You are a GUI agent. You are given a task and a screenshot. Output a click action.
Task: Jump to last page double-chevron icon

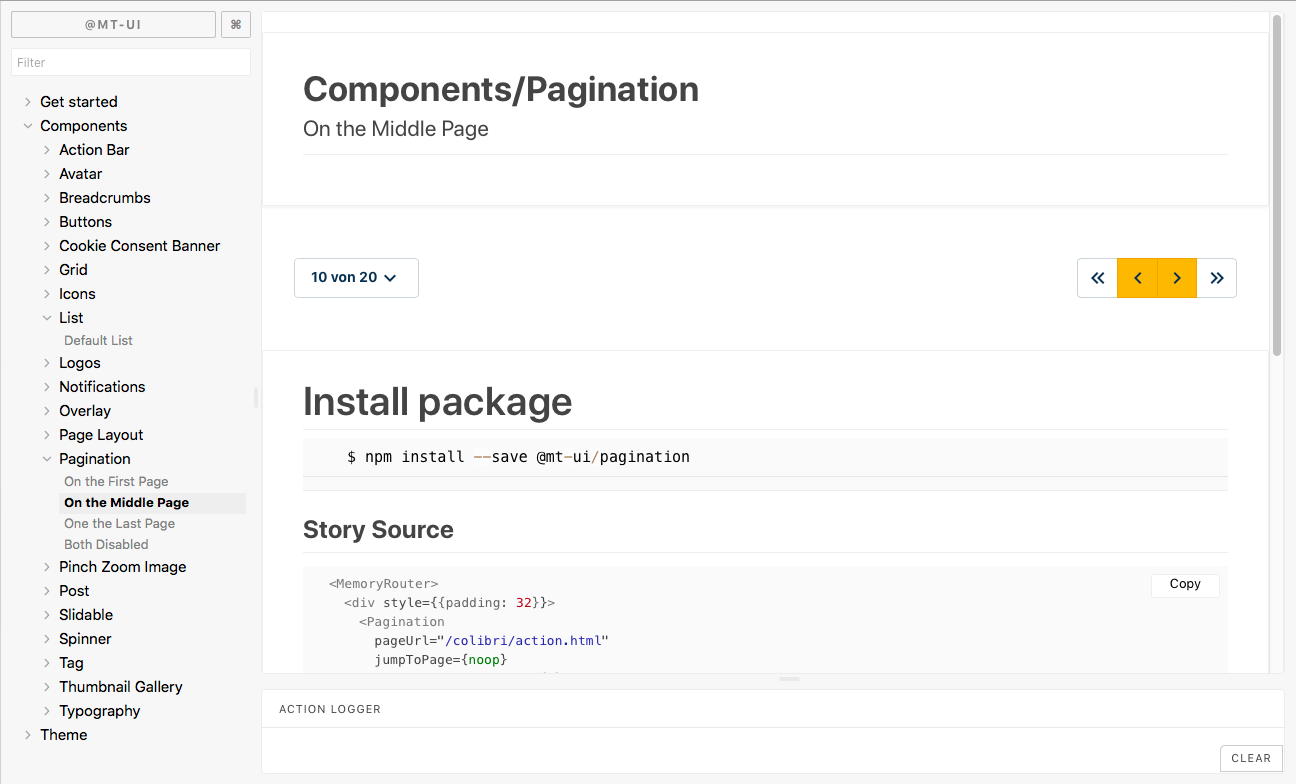(x=1217, y=278)
